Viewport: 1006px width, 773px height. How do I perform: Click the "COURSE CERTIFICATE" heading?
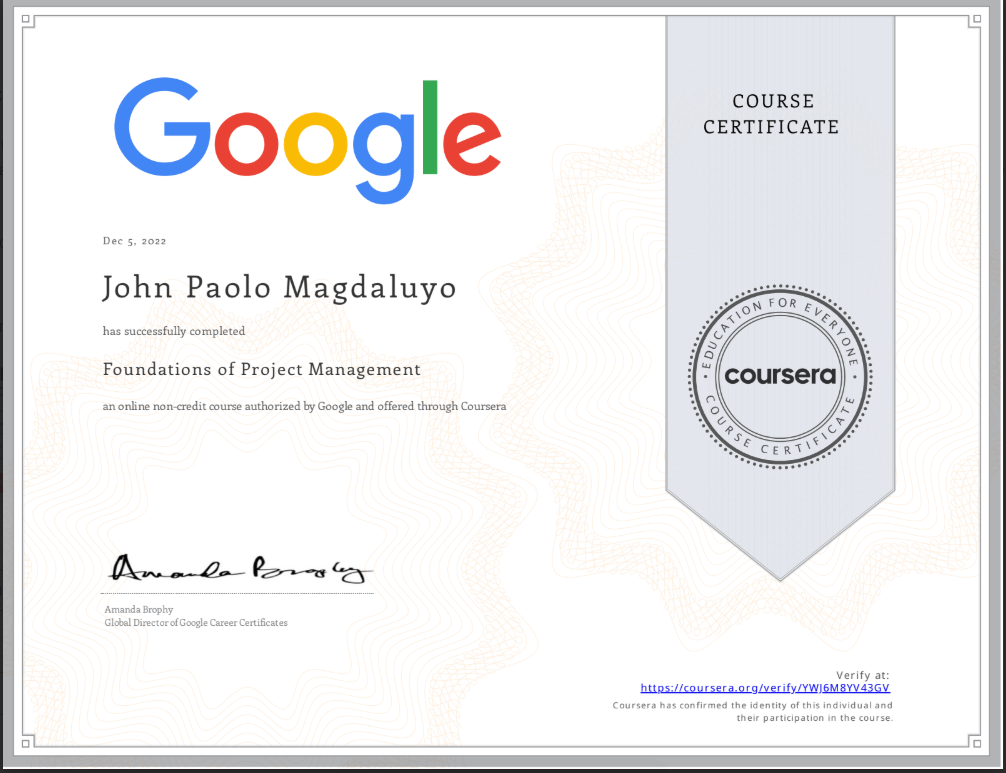point(771,114)
